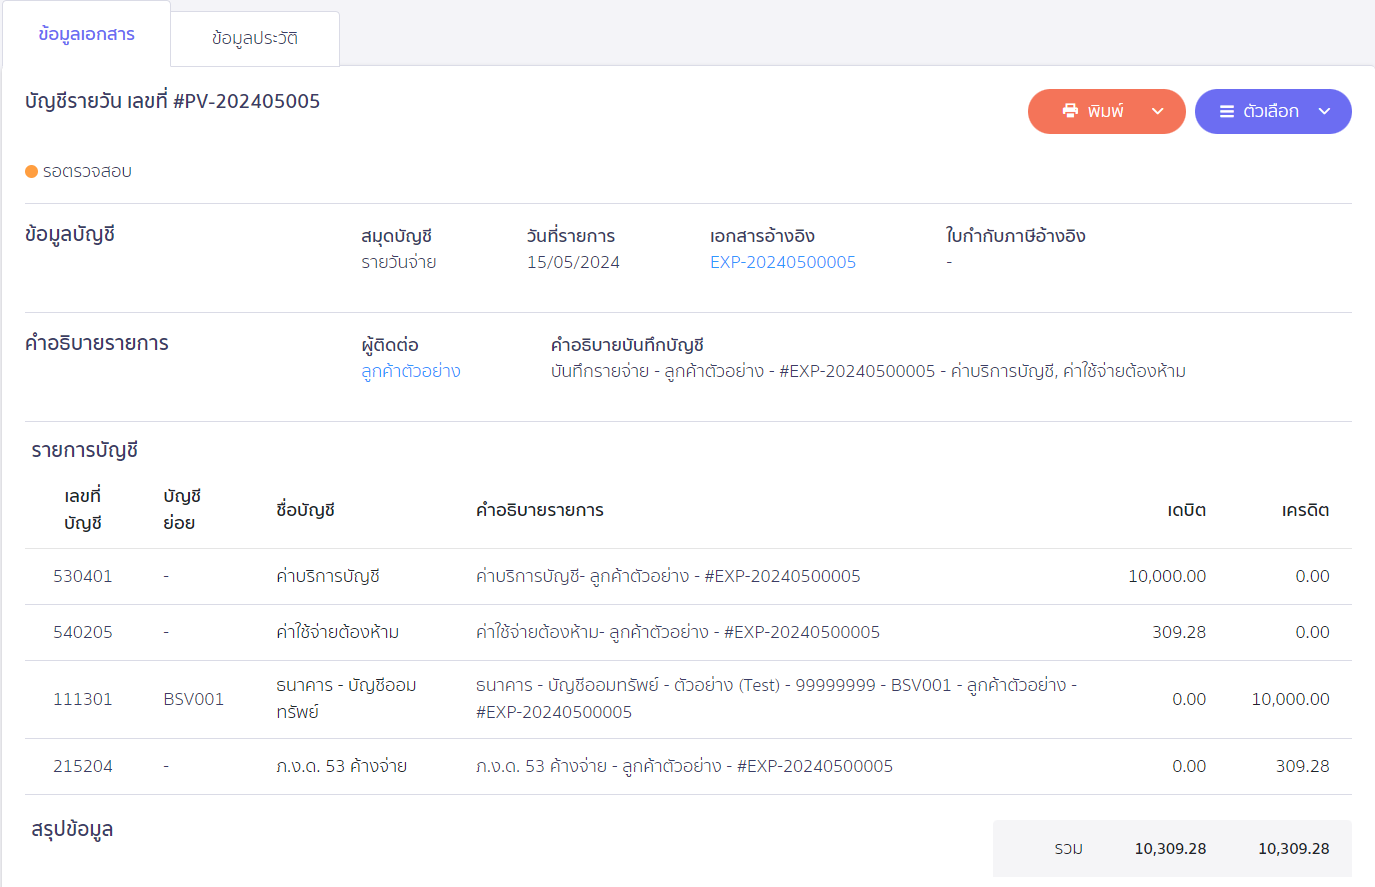Open the reference document link EXP-20240500005
The image size is (1375, 887).
click(783, 262)
